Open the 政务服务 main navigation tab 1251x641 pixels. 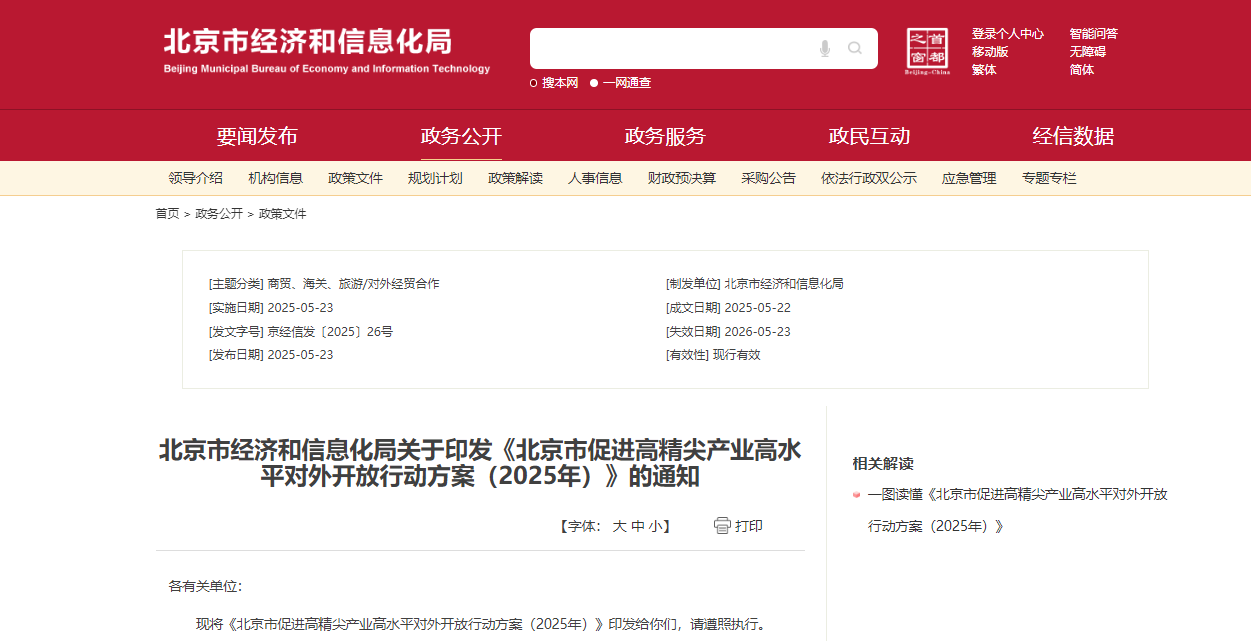coord(665,136)
